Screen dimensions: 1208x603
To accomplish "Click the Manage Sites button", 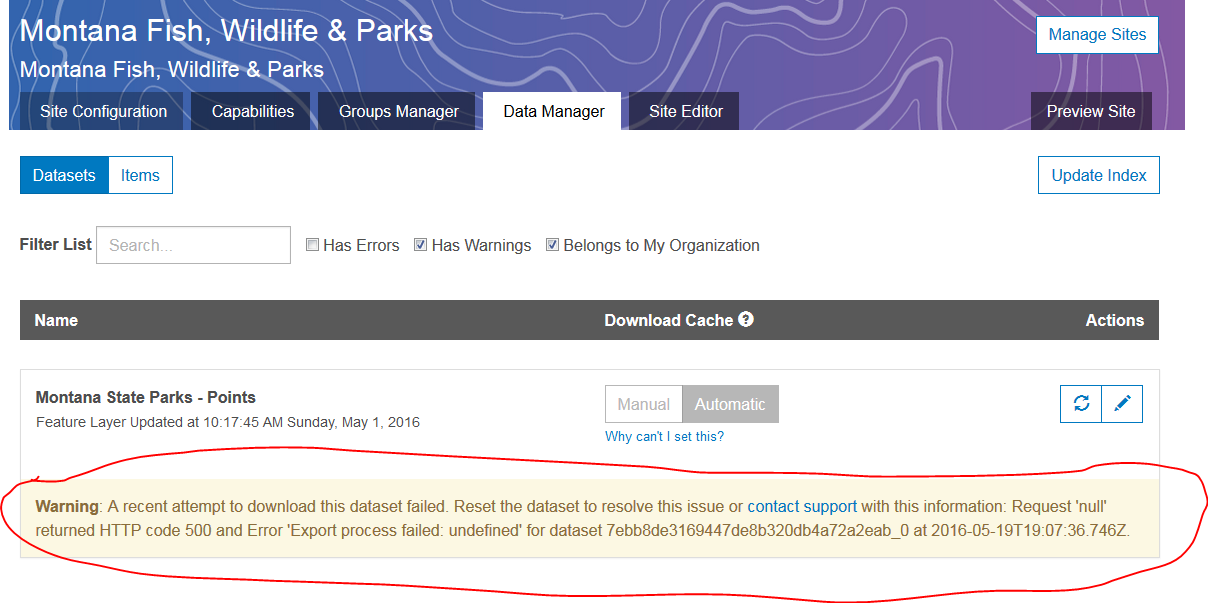I will coord(1097,34).
